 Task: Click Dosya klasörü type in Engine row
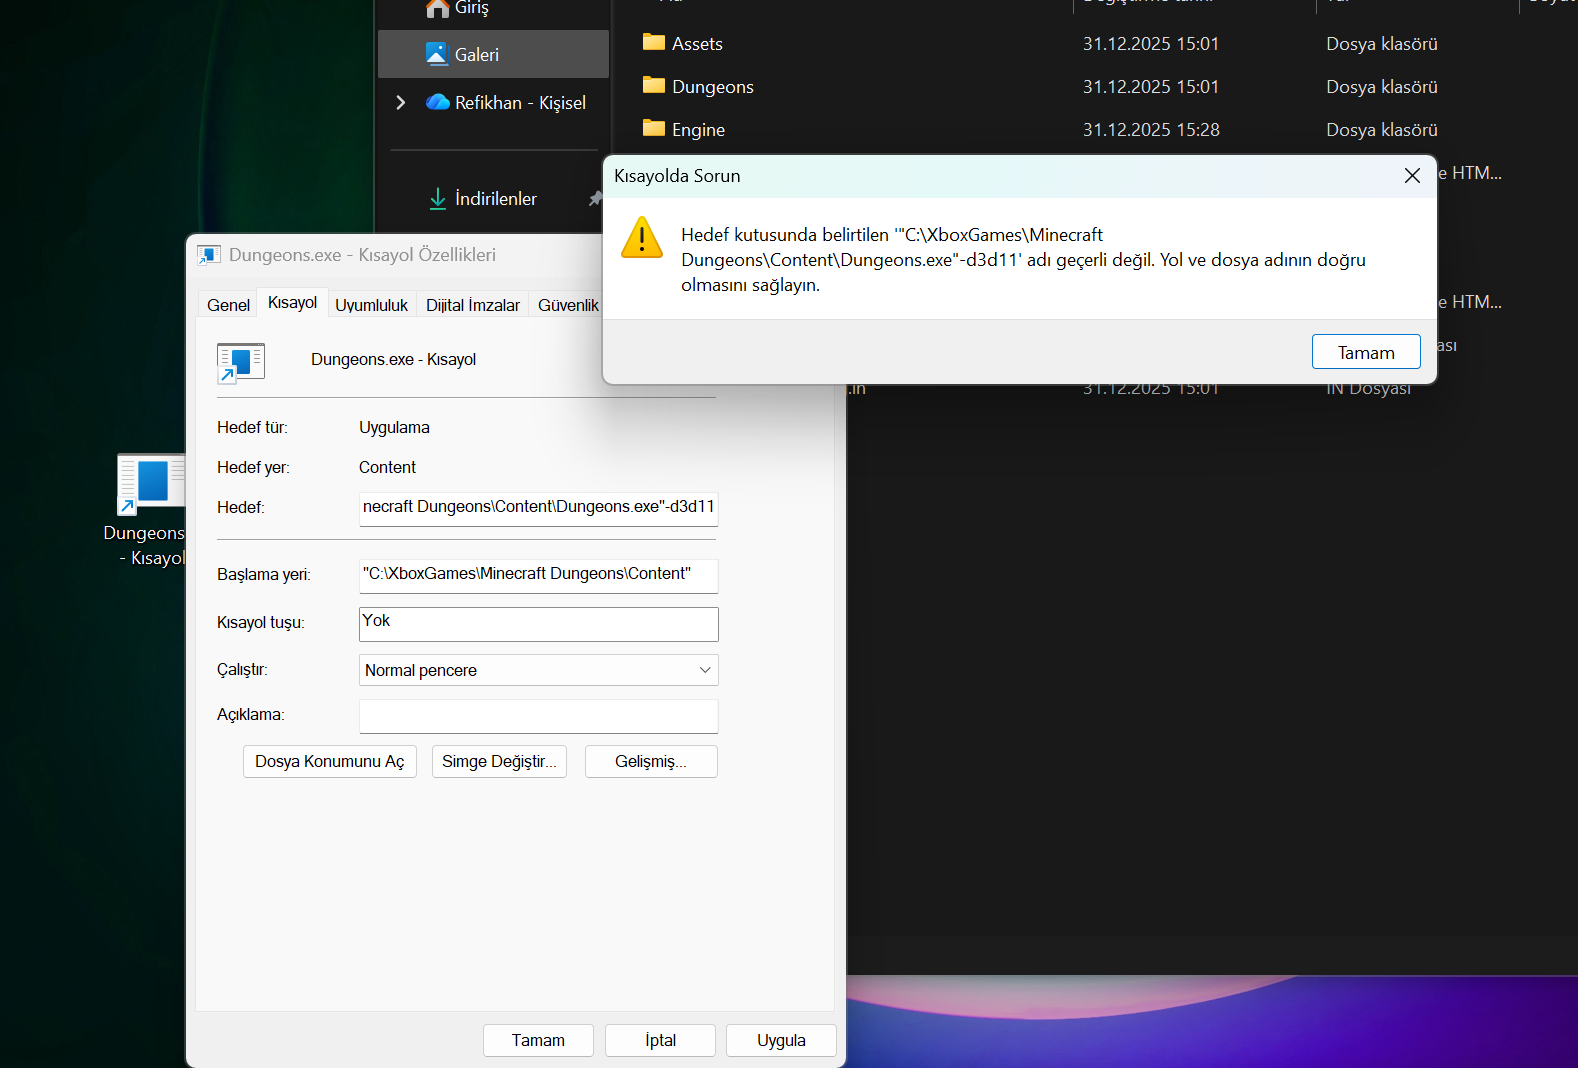pyautogui.click(x=1382, y=130)
